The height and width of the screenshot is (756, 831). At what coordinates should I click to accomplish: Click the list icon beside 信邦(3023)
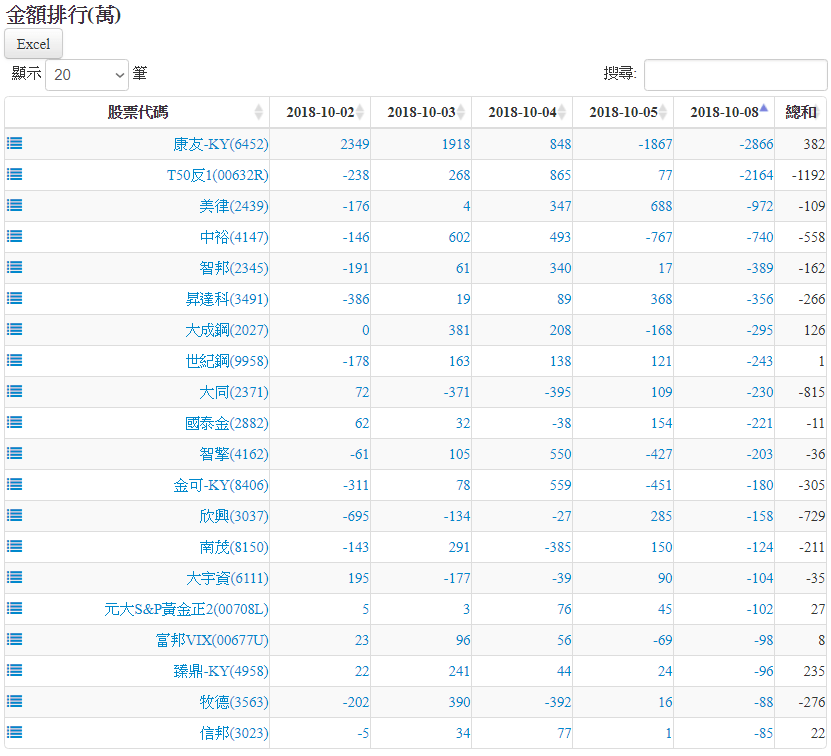pos(15,732)
